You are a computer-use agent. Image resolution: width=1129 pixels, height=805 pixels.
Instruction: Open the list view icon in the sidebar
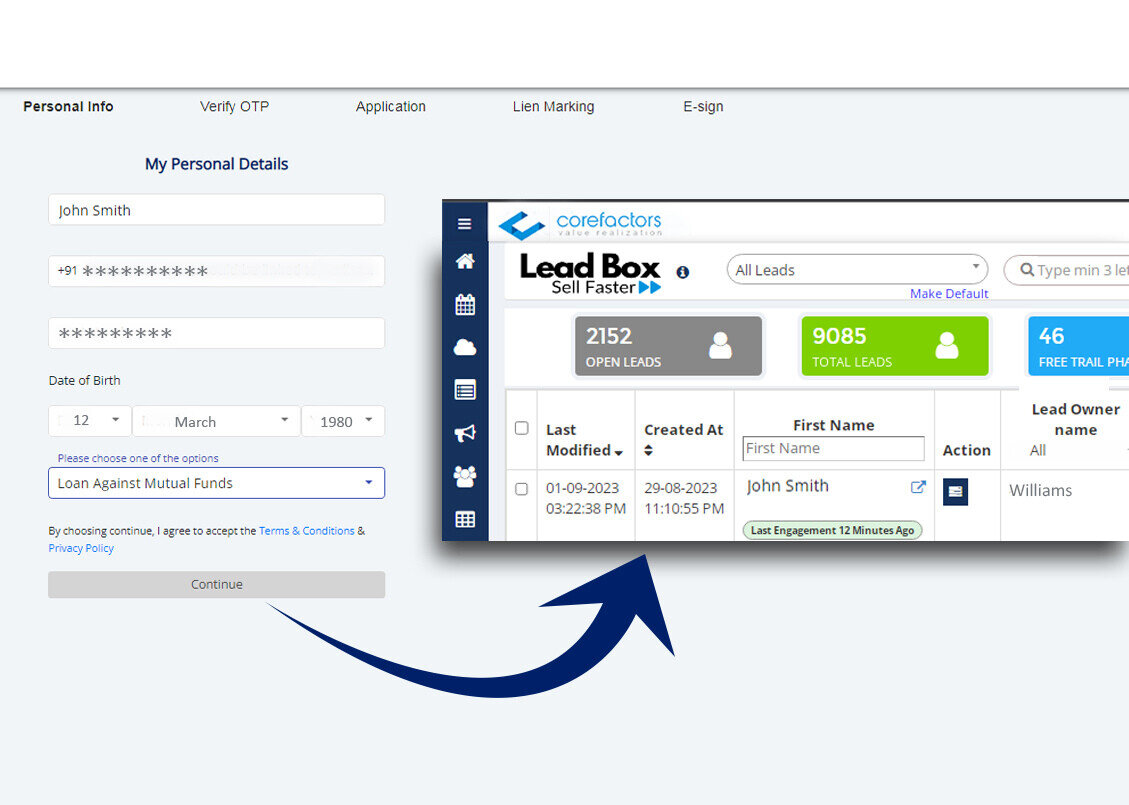click(x=465, y=390)
